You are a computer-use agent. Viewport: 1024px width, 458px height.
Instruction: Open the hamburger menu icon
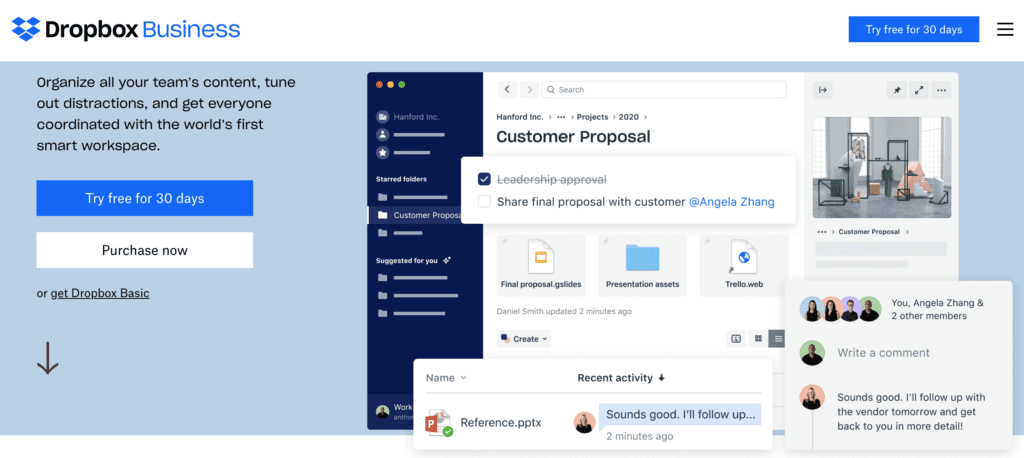click(1005, 30)
